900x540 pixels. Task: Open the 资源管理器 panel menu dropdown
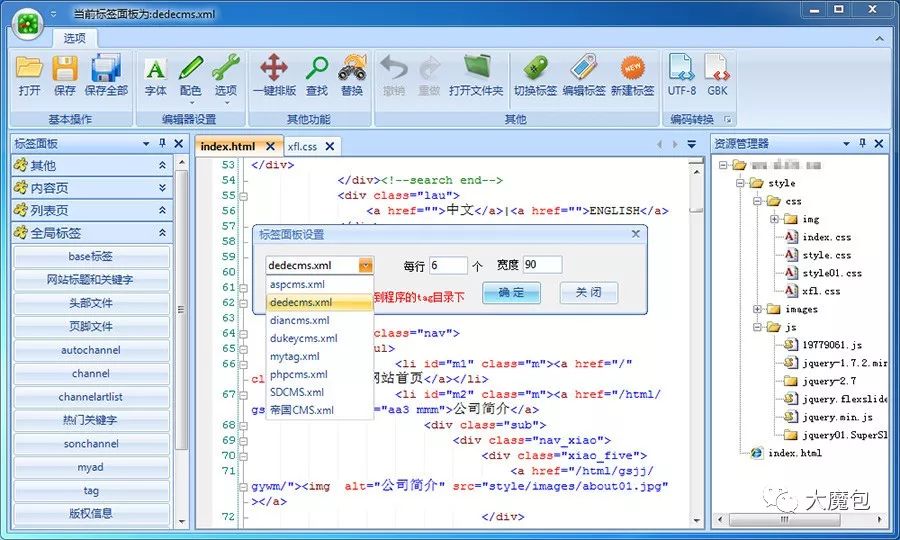point(846,143)
